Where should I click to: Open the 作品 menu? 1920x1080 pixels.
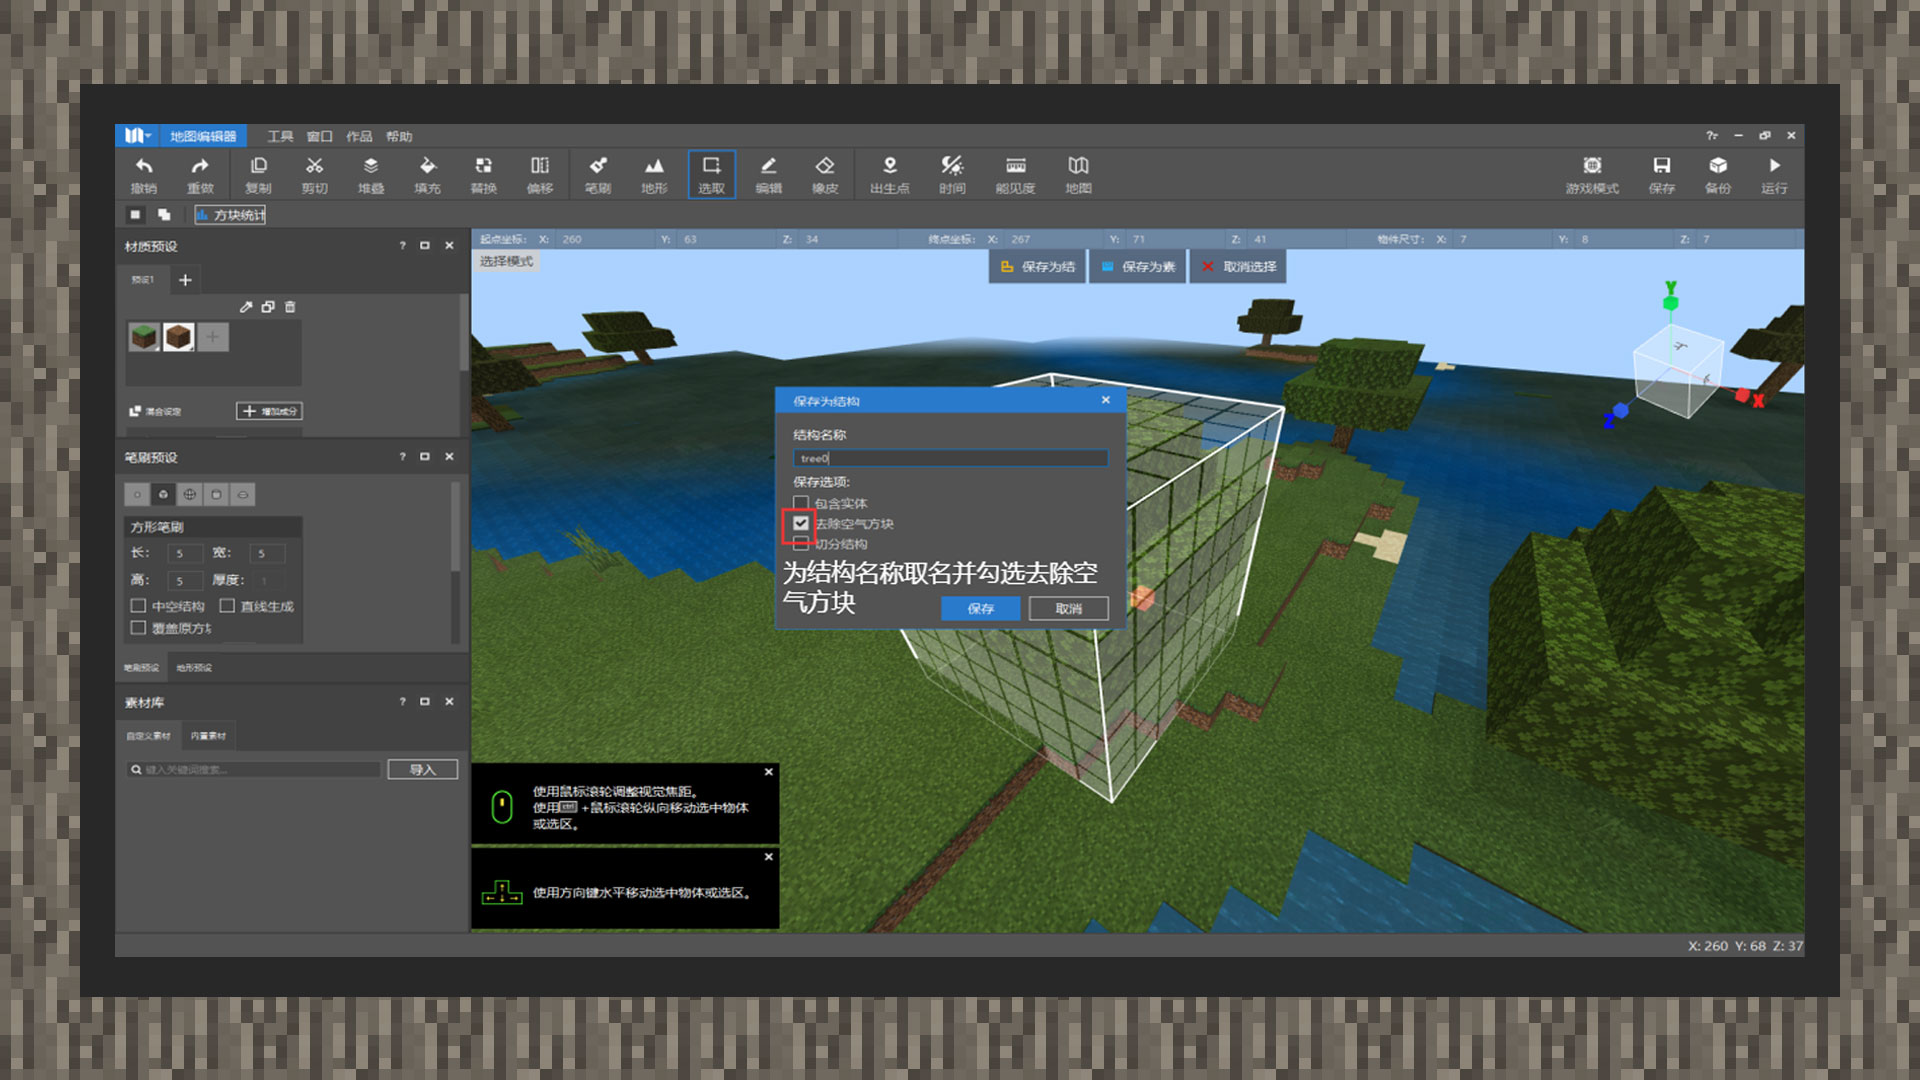click(359, 136)
